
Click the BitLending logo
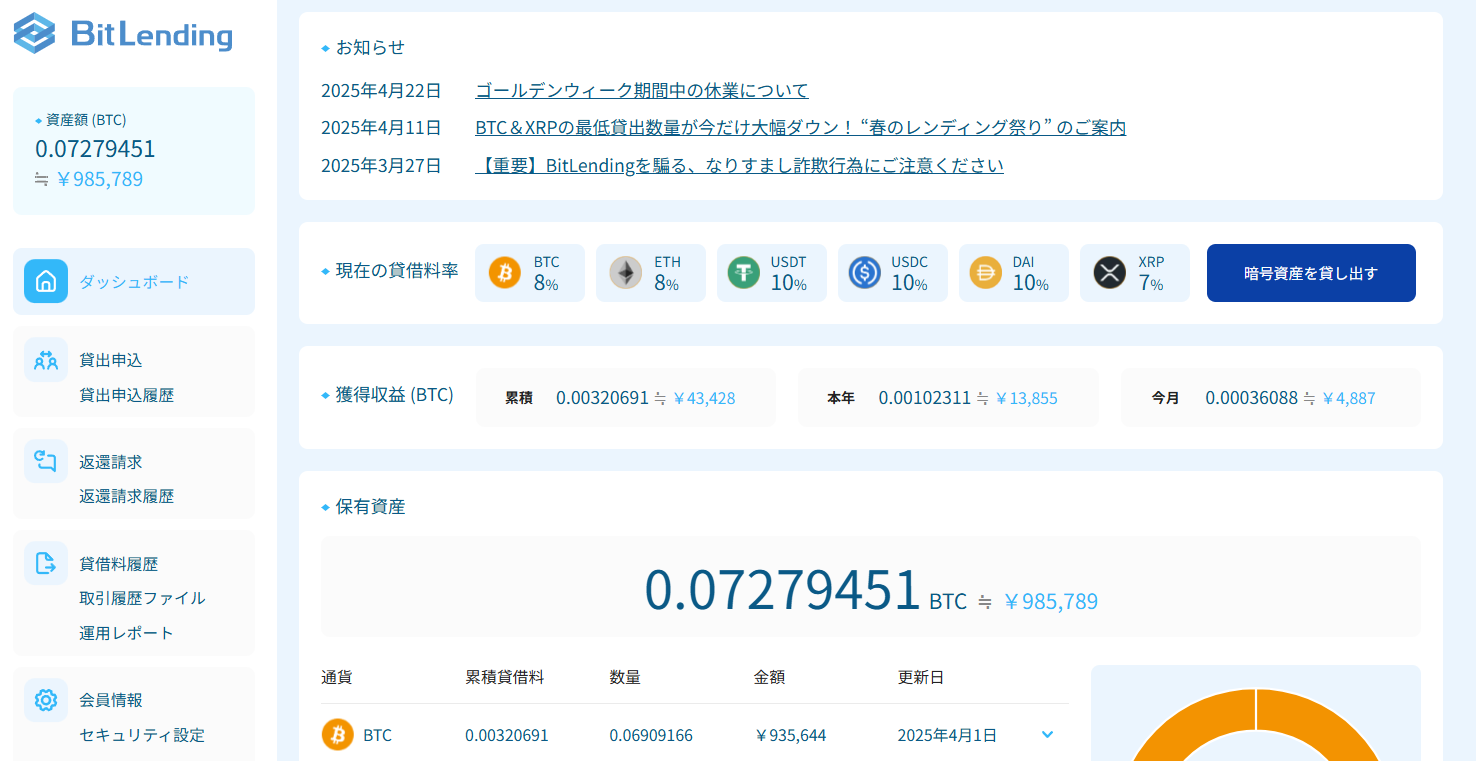(x=122, y=33)
